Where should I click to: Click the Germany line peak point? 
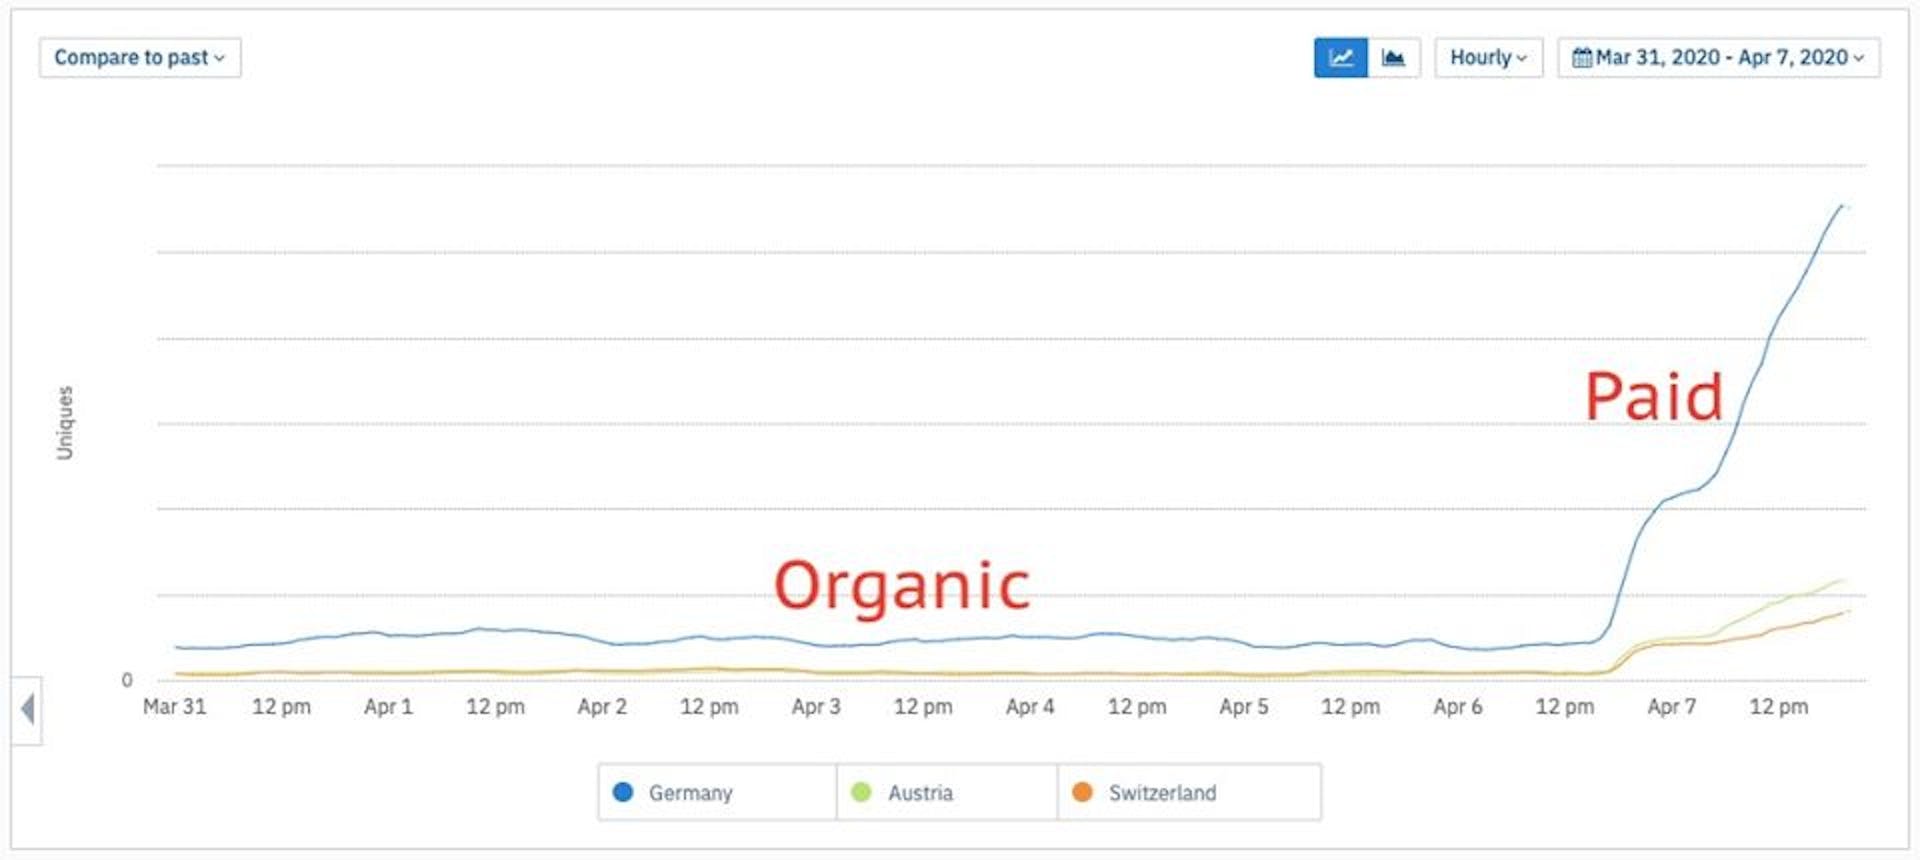pyautogui.click(x=1840, y=206)
